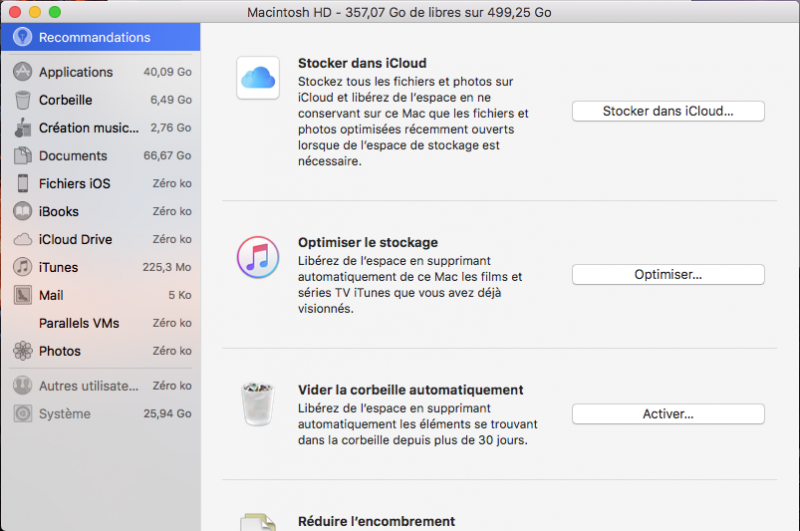Click the Réduire l'encombrement heading
Viewport: 800px width, 531px height.
pyautogui.click(x=377, y=521)
